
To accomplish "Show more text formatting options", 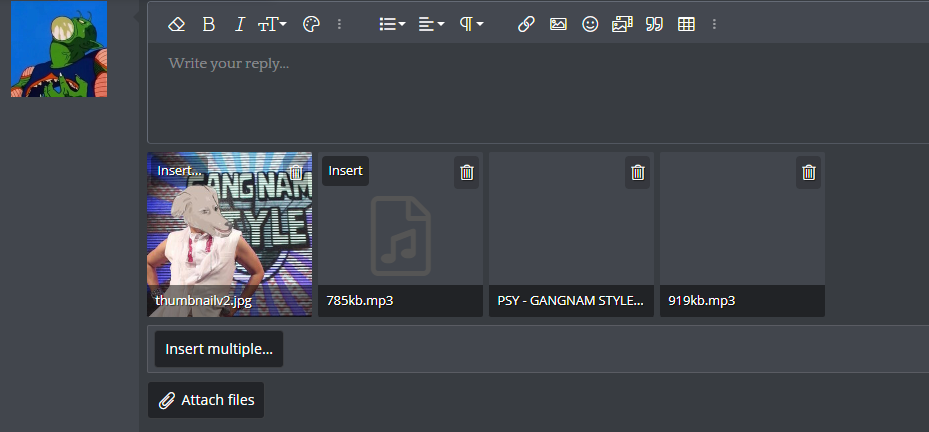I will click(x=339, y=24).
